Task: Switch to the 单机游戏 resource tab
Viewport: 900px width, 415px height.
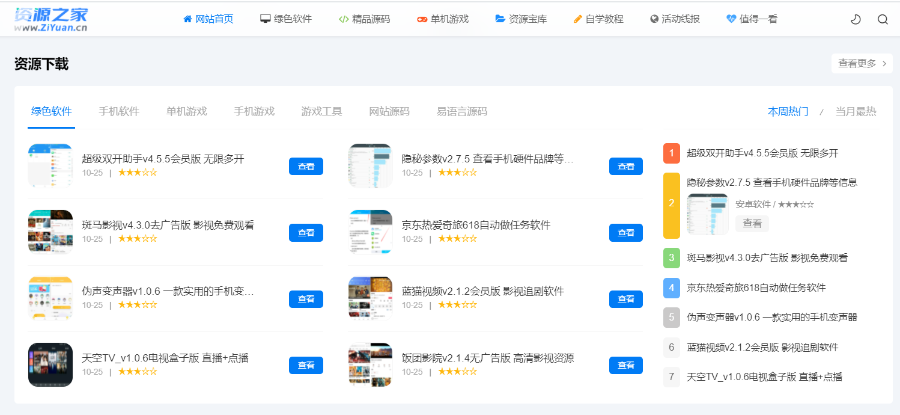Action: click(x=187, y=111)
